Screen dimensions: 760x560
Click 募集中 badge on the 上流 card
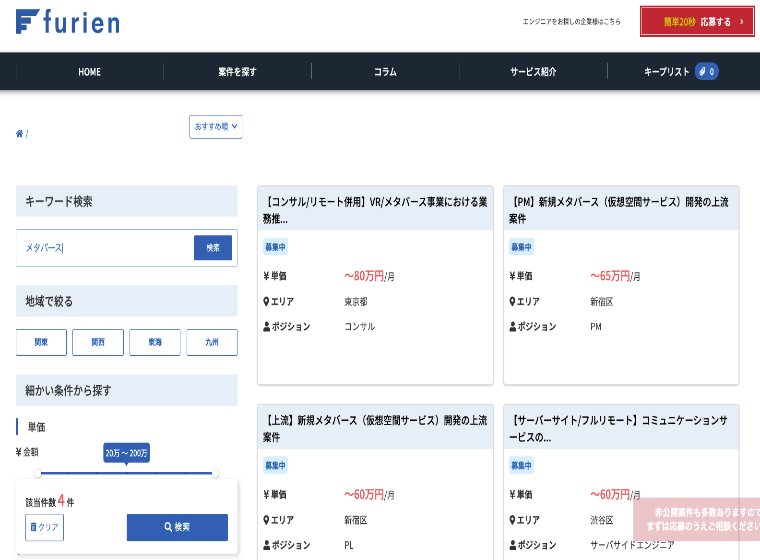pos(275,465)
